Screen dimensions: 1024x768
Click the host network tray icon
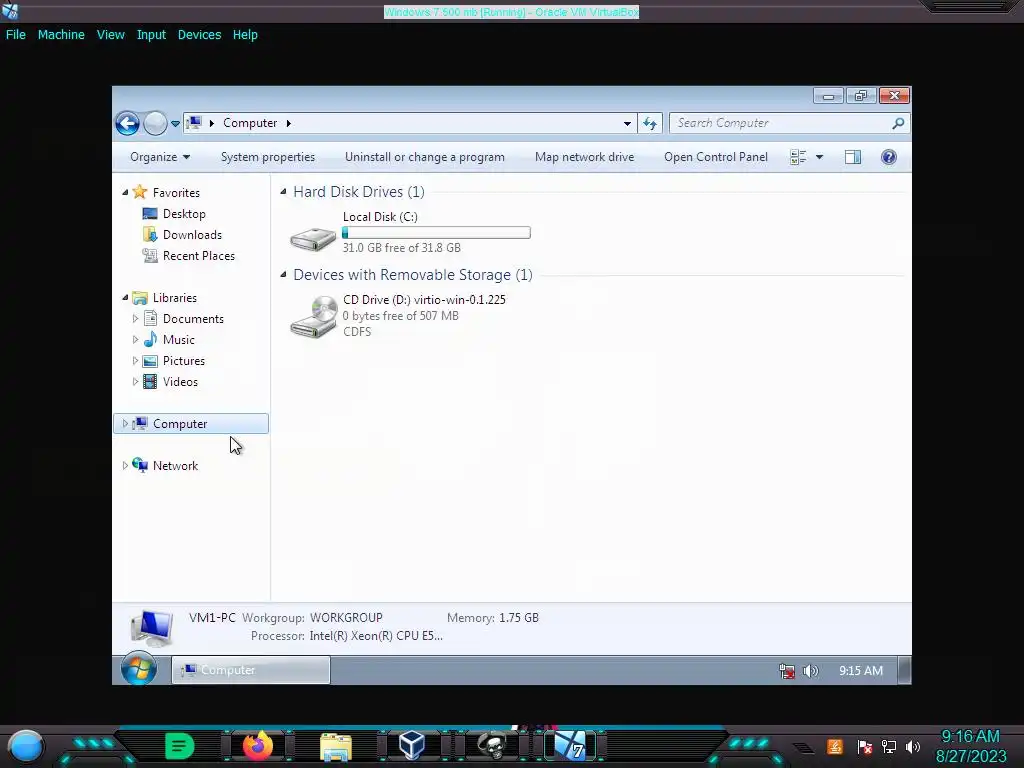click(x=889, y=746)
